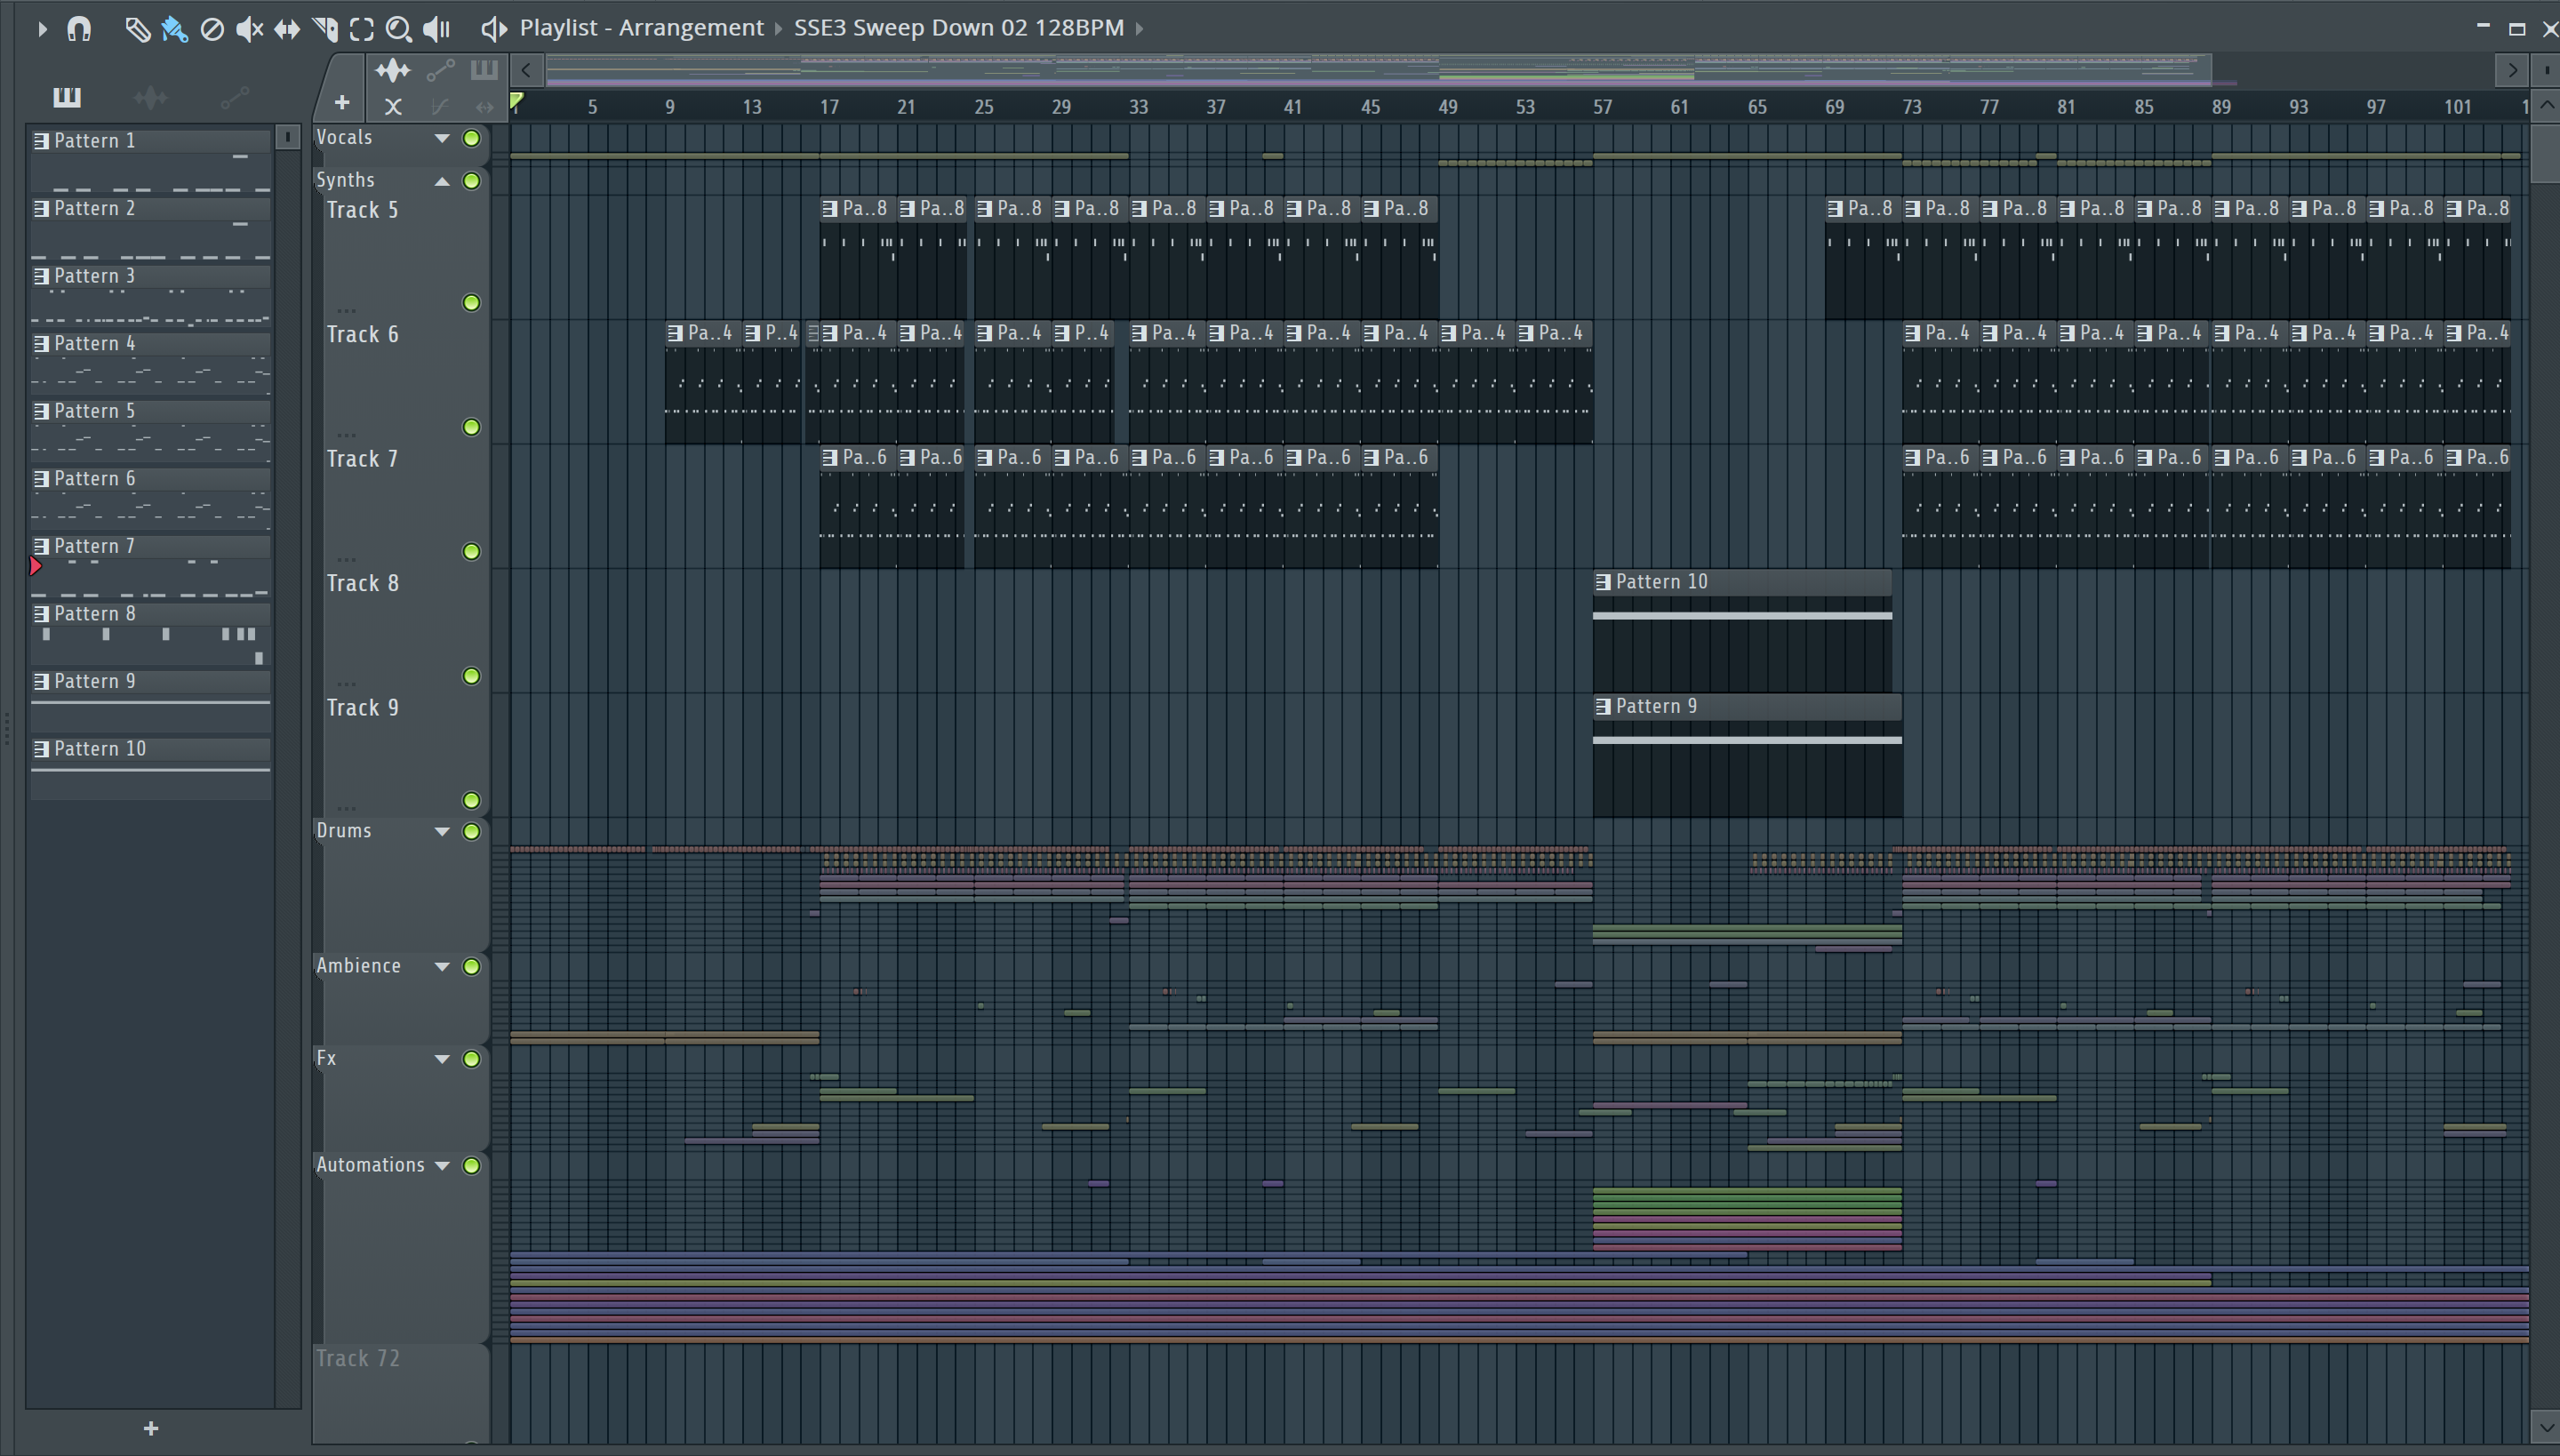Select the Delete tool
Viewport: 2560px width, 1456px height.
click(x=212, y=29)
